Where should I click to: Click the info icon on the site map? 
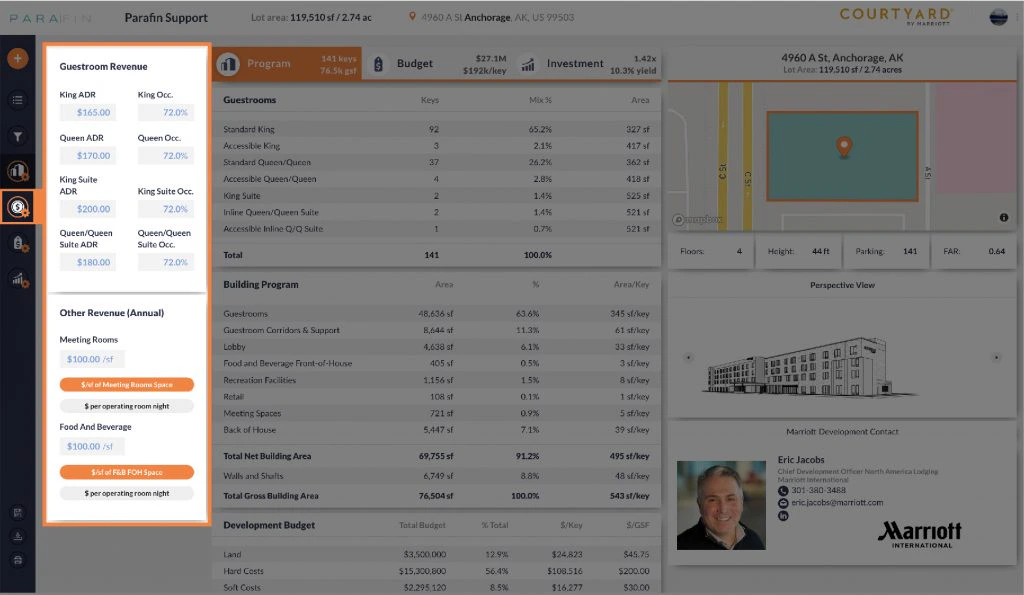1005,216
